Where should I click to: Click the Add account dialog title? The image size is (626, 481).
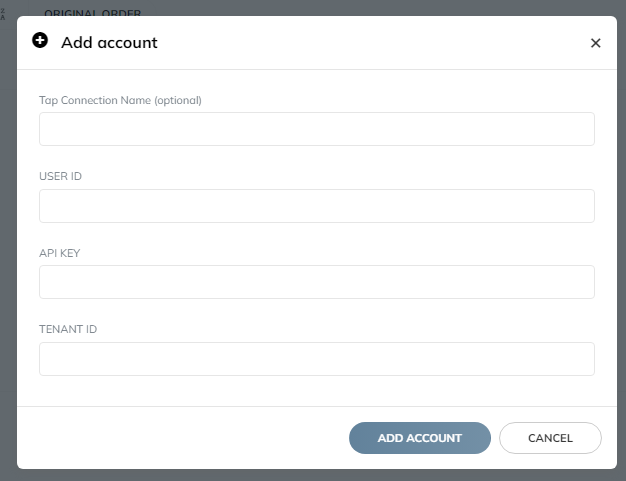(109, 42)
